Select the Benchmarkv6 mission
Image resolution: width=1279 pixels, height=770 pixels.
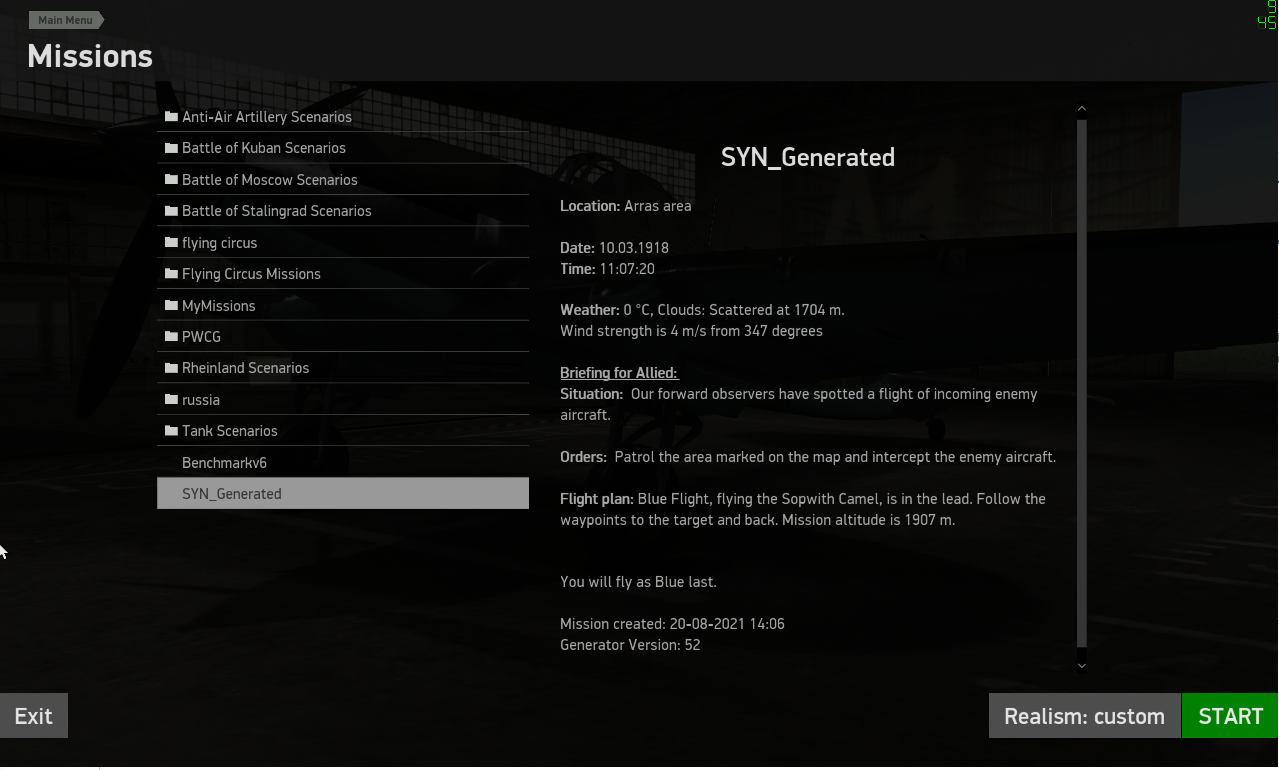[343, 463]
